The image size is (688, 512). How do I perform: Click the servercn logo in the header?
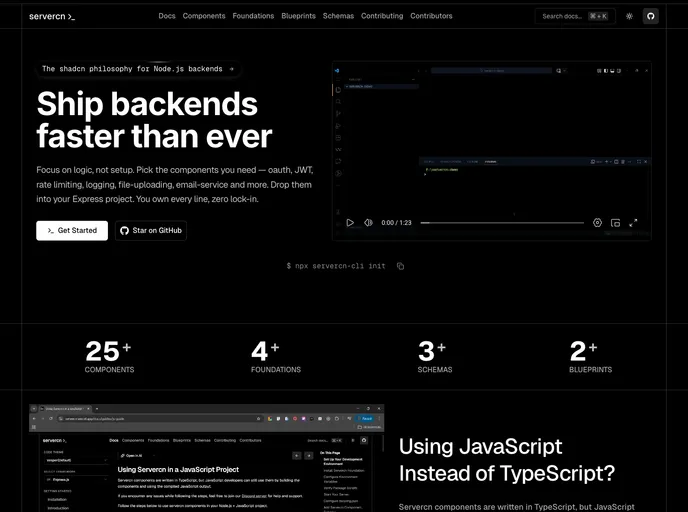click(x=52, y=16)
